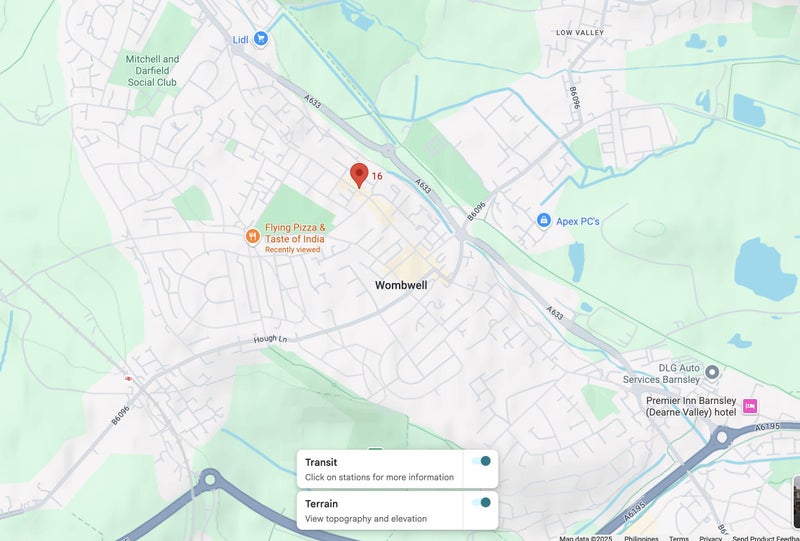Click the Premier Inn hotel bed icon

tap(749, 406)
